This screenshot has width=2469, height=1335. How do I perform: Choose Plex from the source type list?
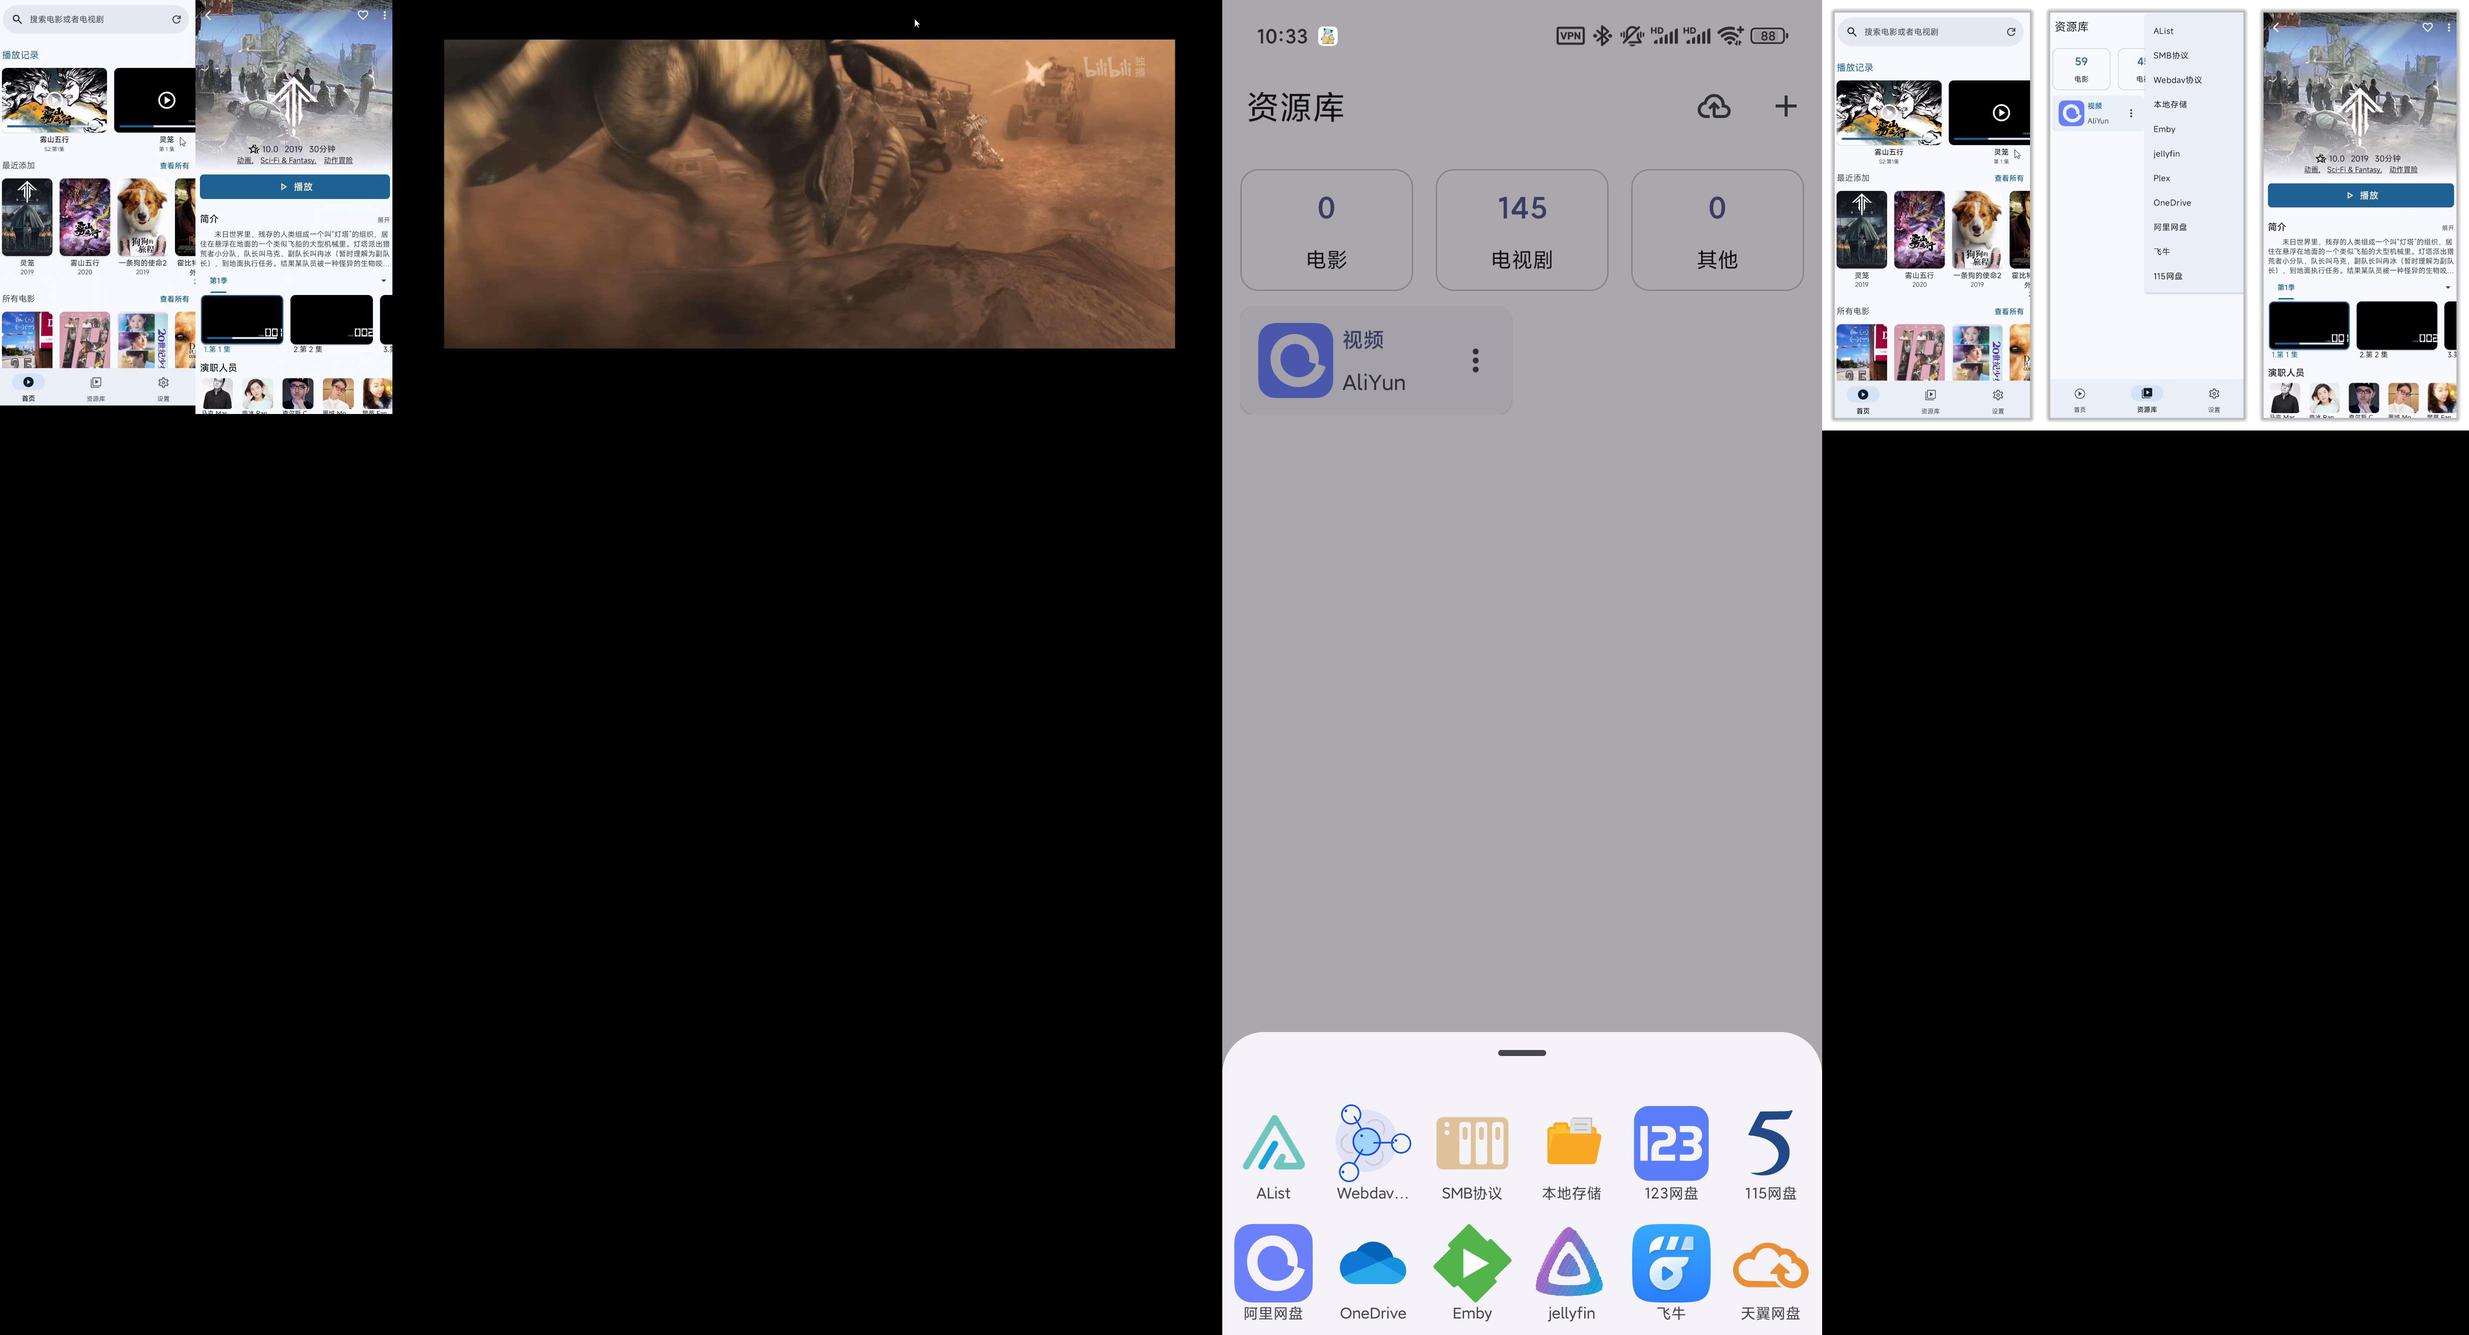tap(2162, 178)
